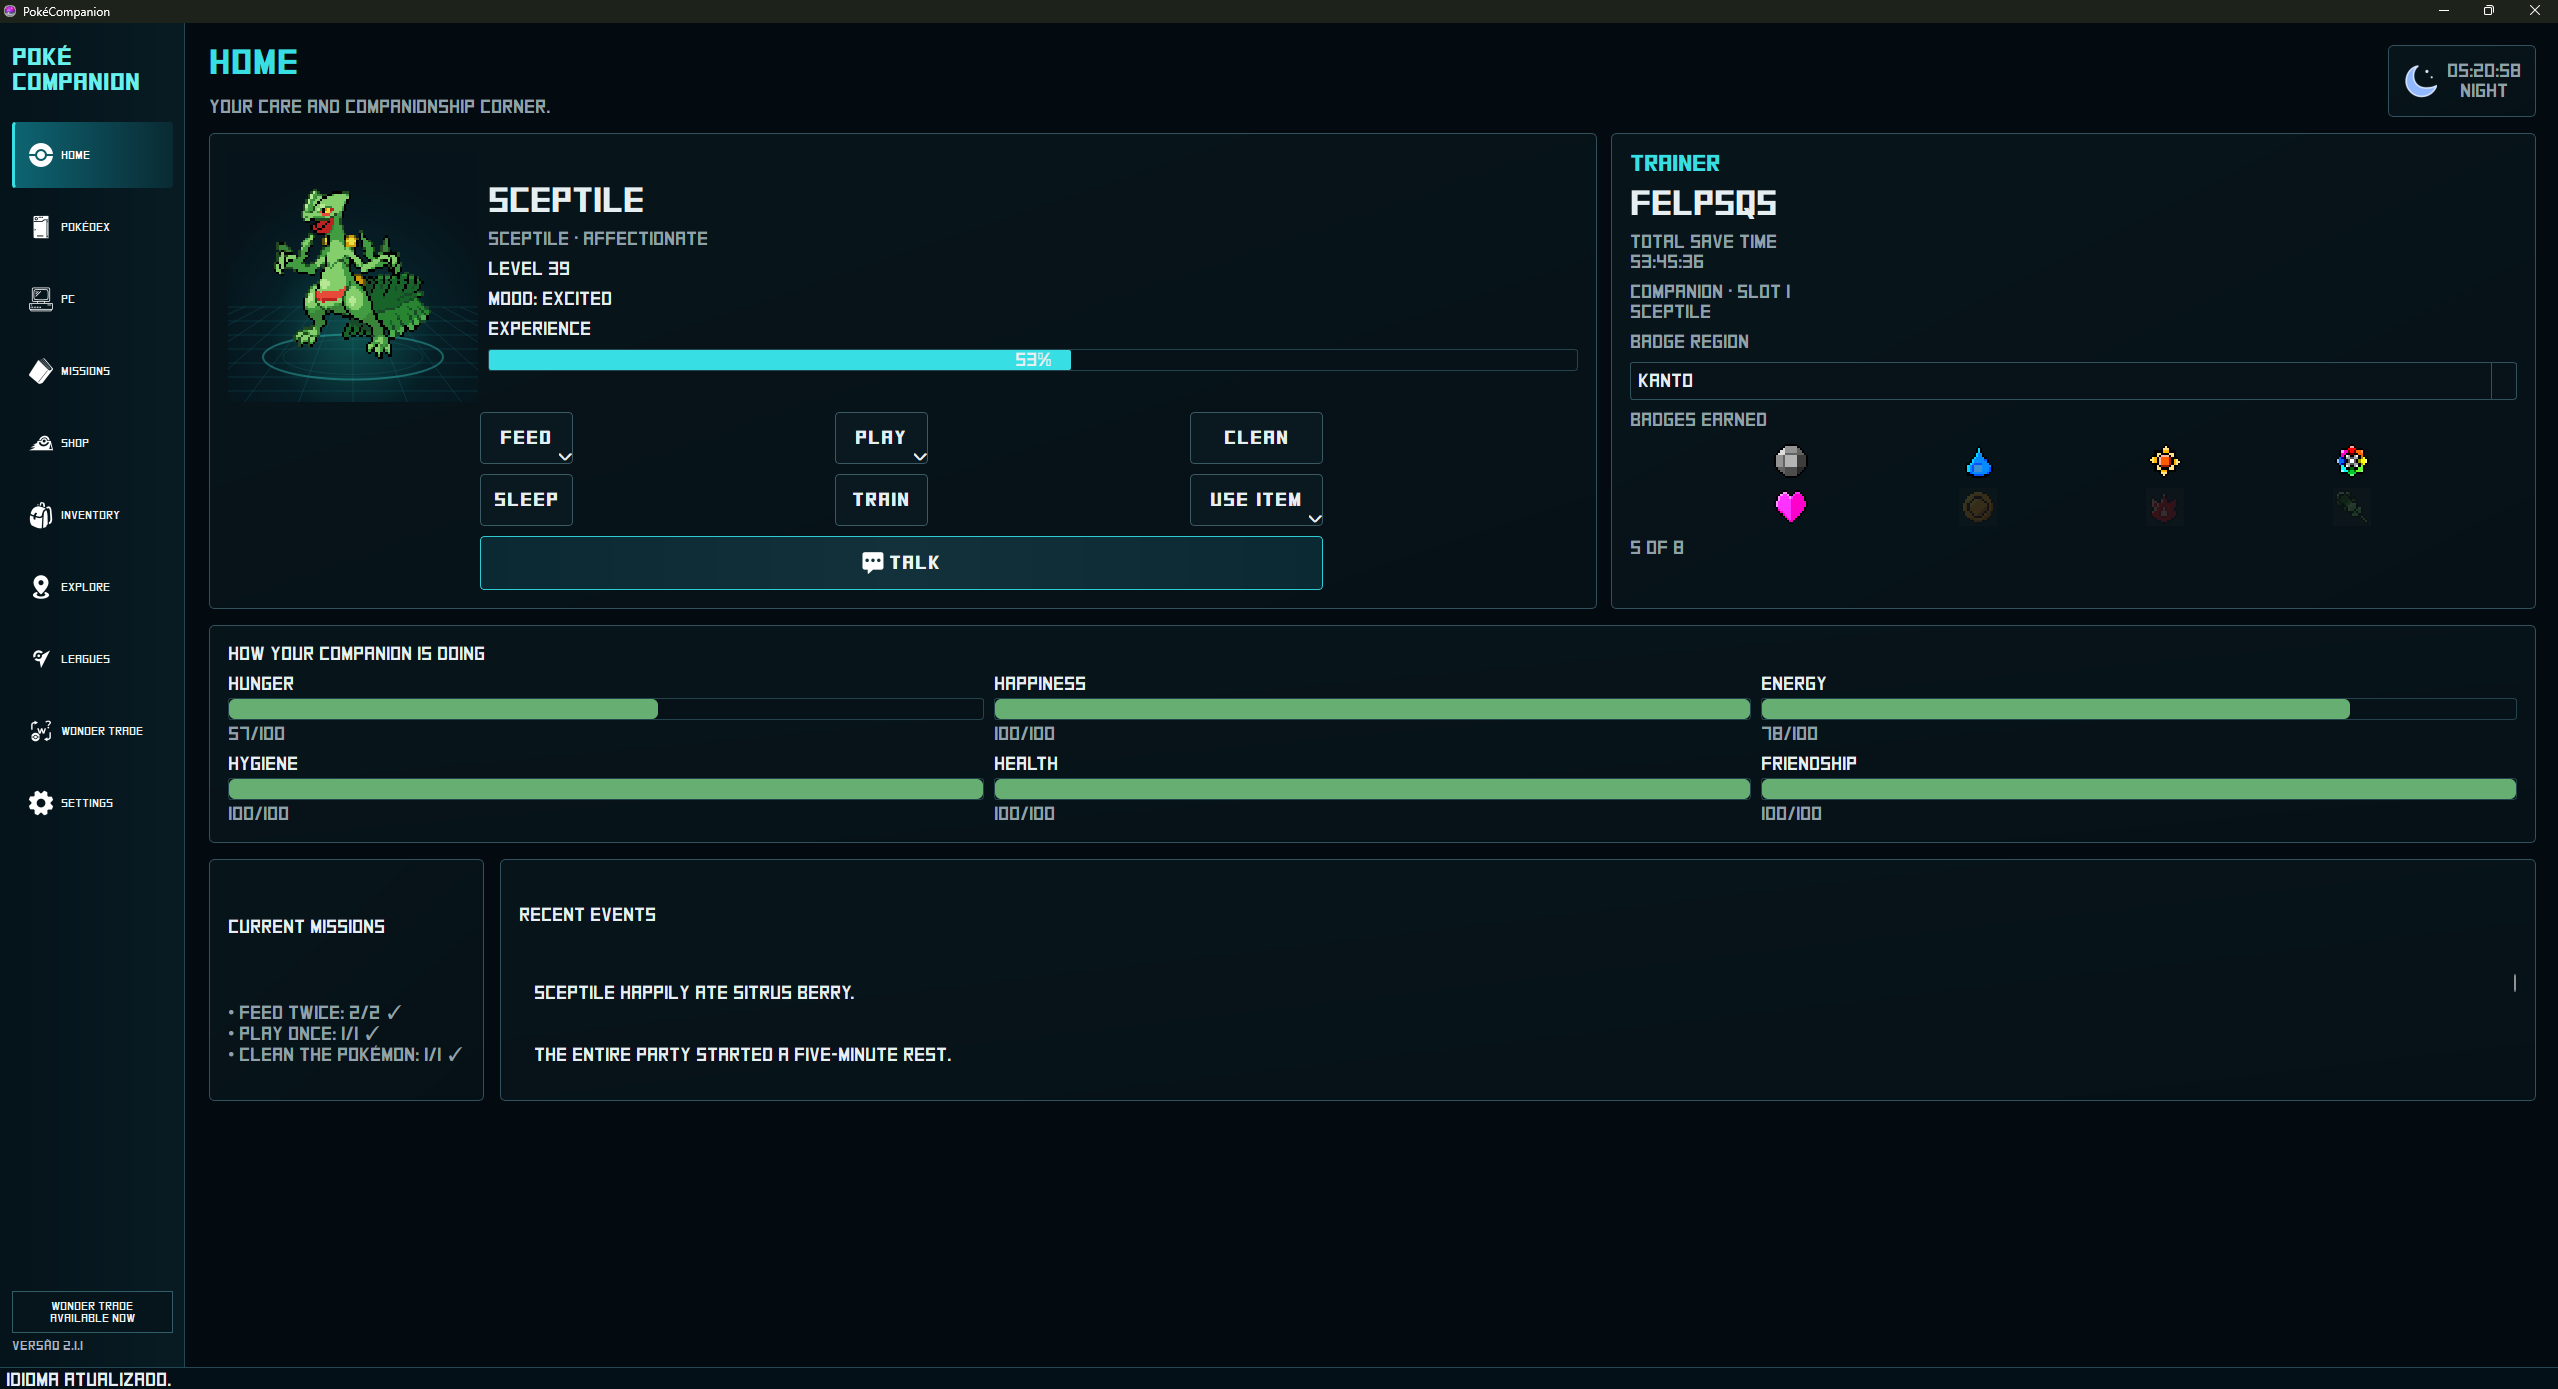Click the clock and Night time widget
Image resolution: width=2558 pixels, height=1389 pixels.
point(2462,81)
